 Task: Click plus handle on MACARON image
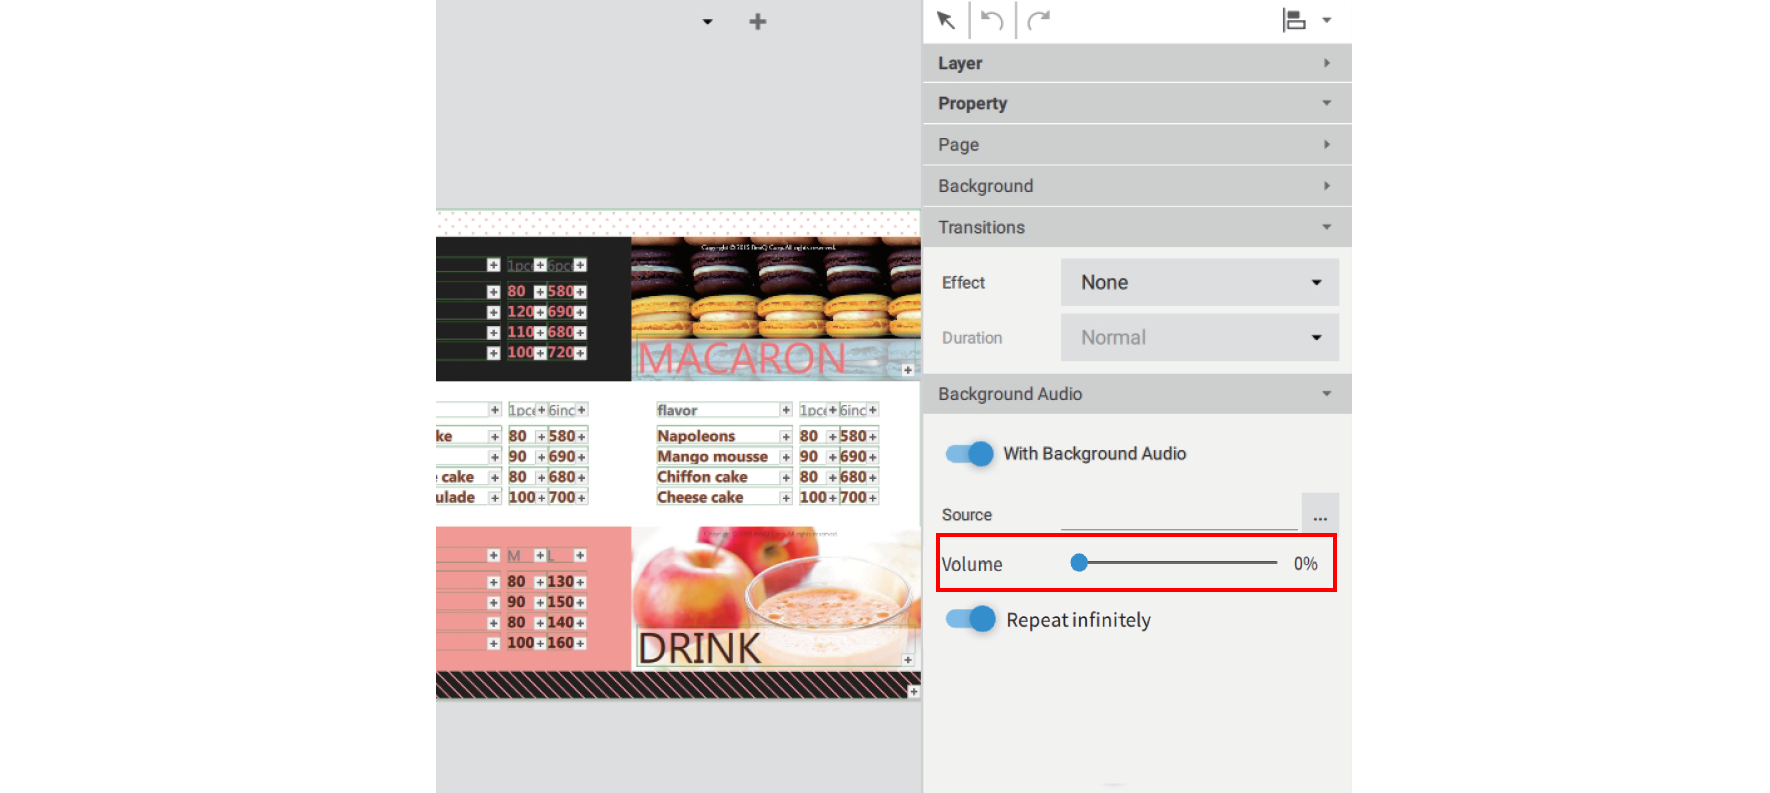pos(907,370)
